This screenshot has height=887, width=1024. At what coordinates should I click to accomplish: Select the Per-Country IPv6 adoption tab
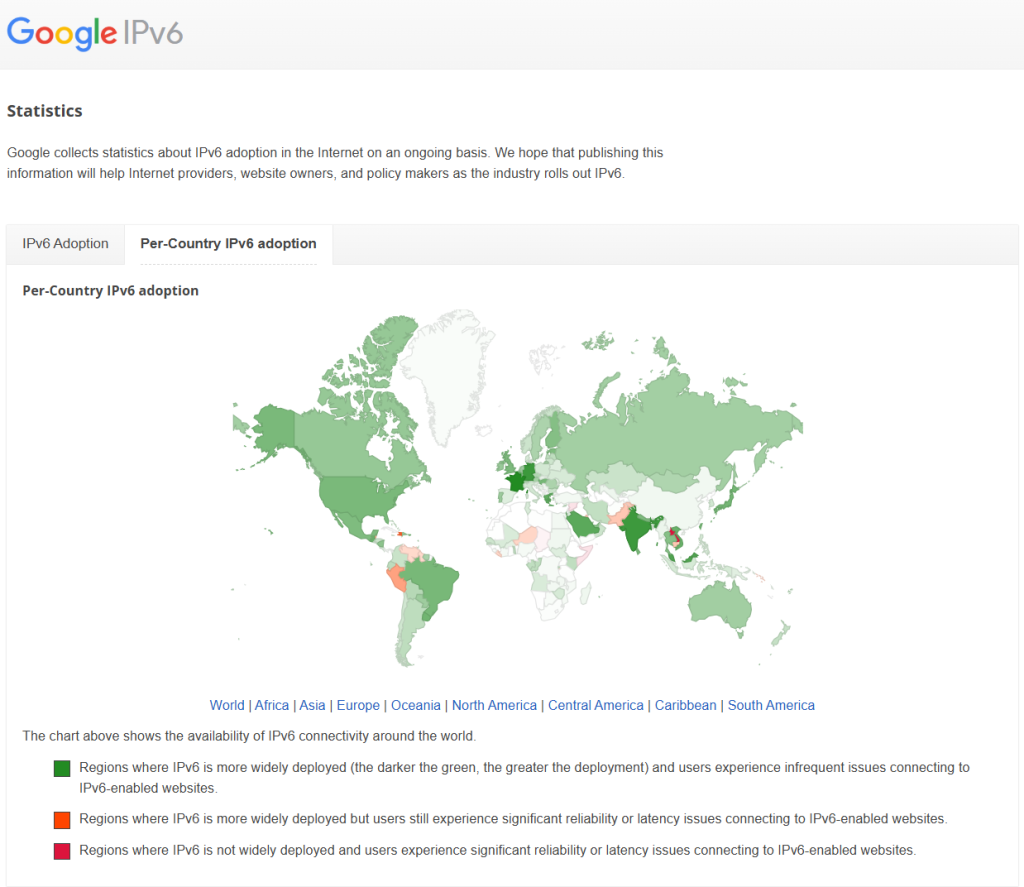coord(228,244)
